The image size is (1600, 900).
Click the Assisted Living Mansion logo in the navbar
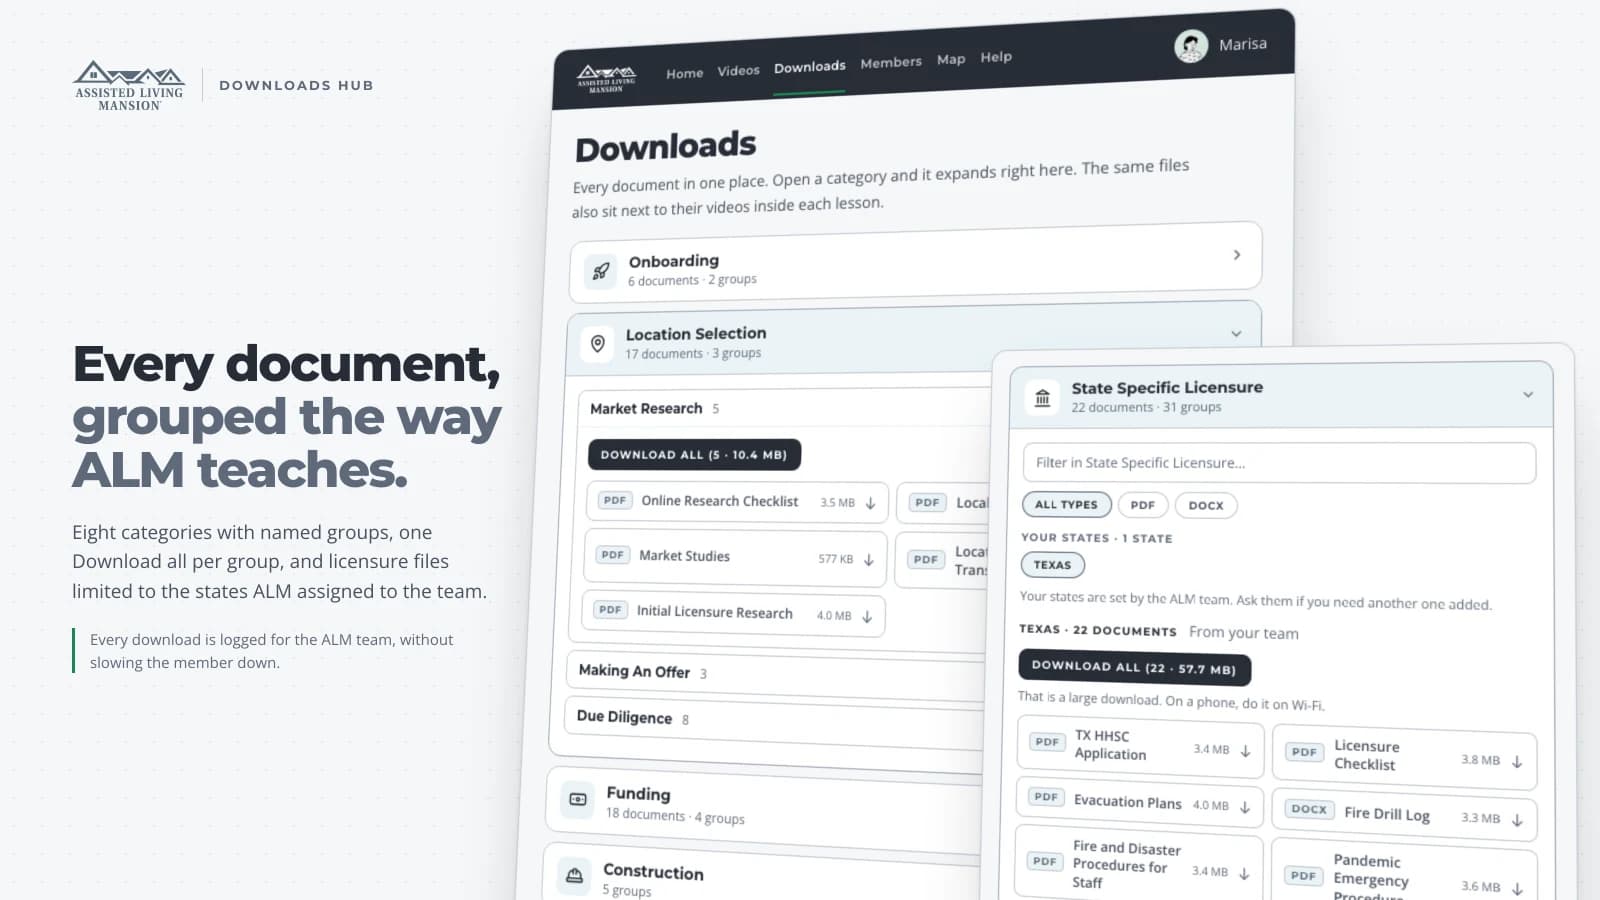click(x=606, y=78)
